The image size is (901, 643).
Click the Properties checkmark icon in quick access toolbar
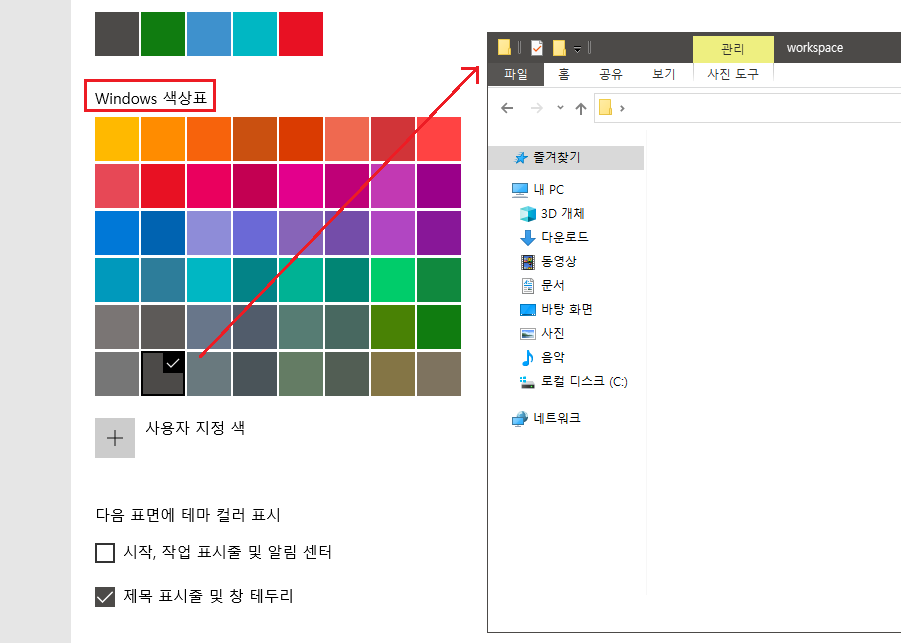click(x=537, y=48)
